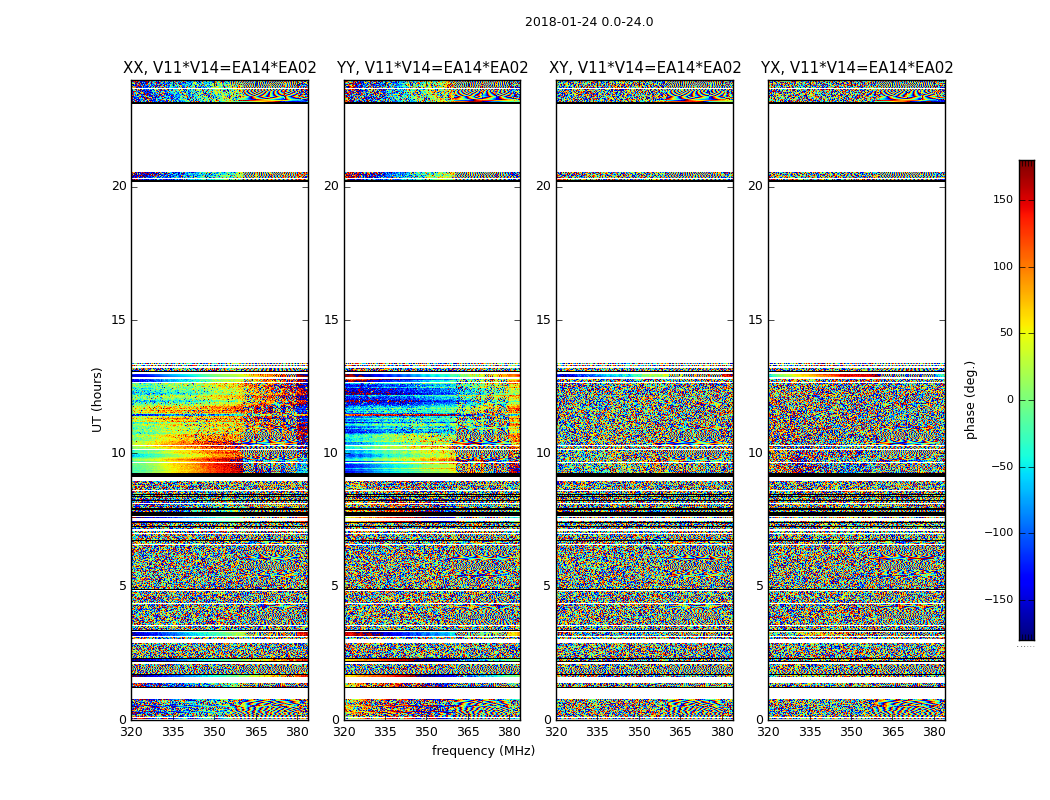Click colorbar tick value −150
This screenshot has width=1050, height=800.
tap(999, 599)
